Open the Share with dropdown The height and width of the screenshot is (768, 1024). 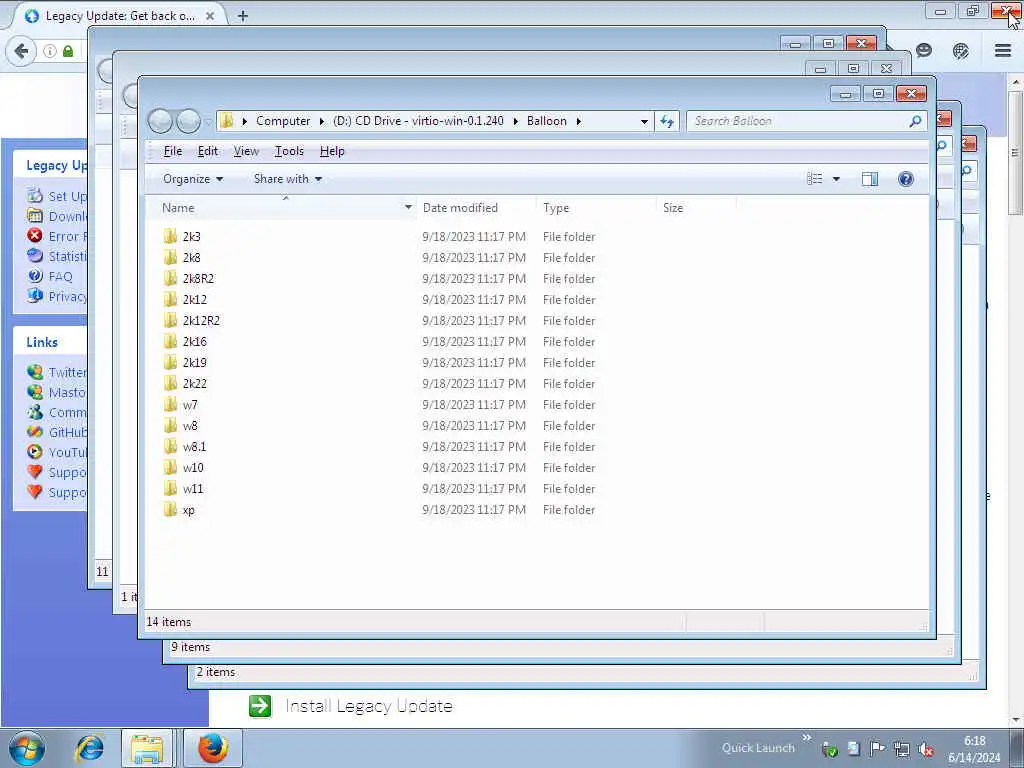click(287, 179)
